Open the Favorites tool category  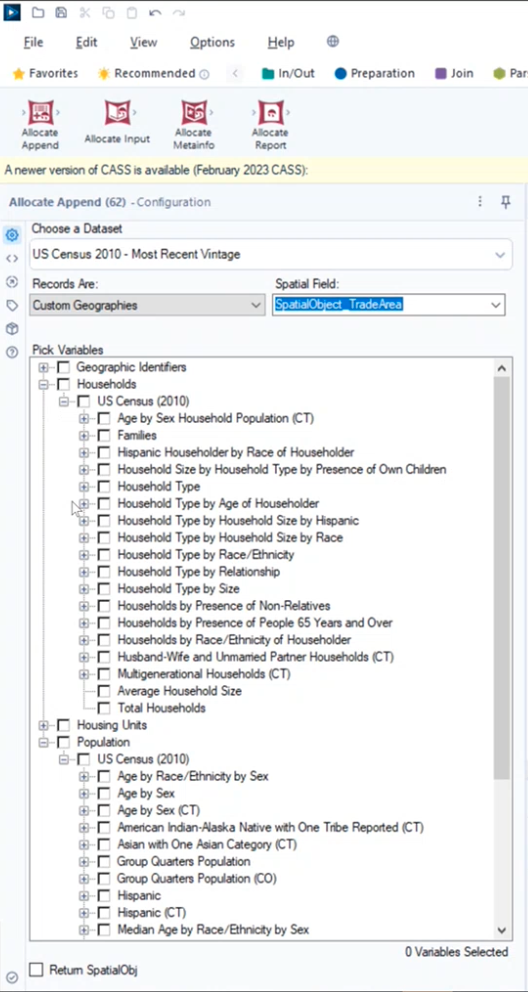coord(46,73)
